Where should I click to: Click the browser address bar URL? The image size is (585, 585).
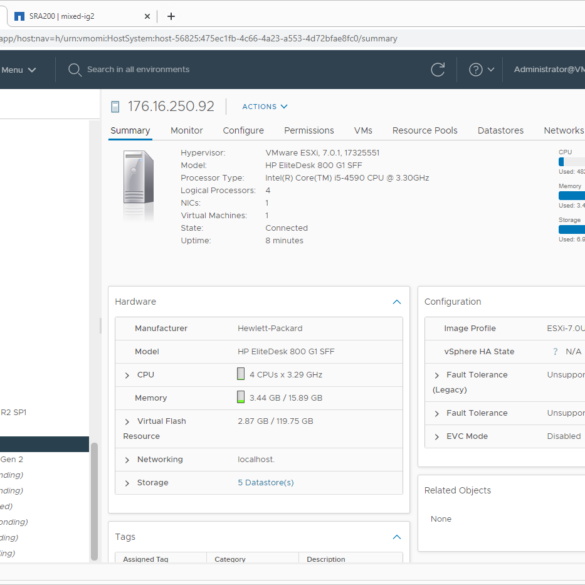pos(198,38)
